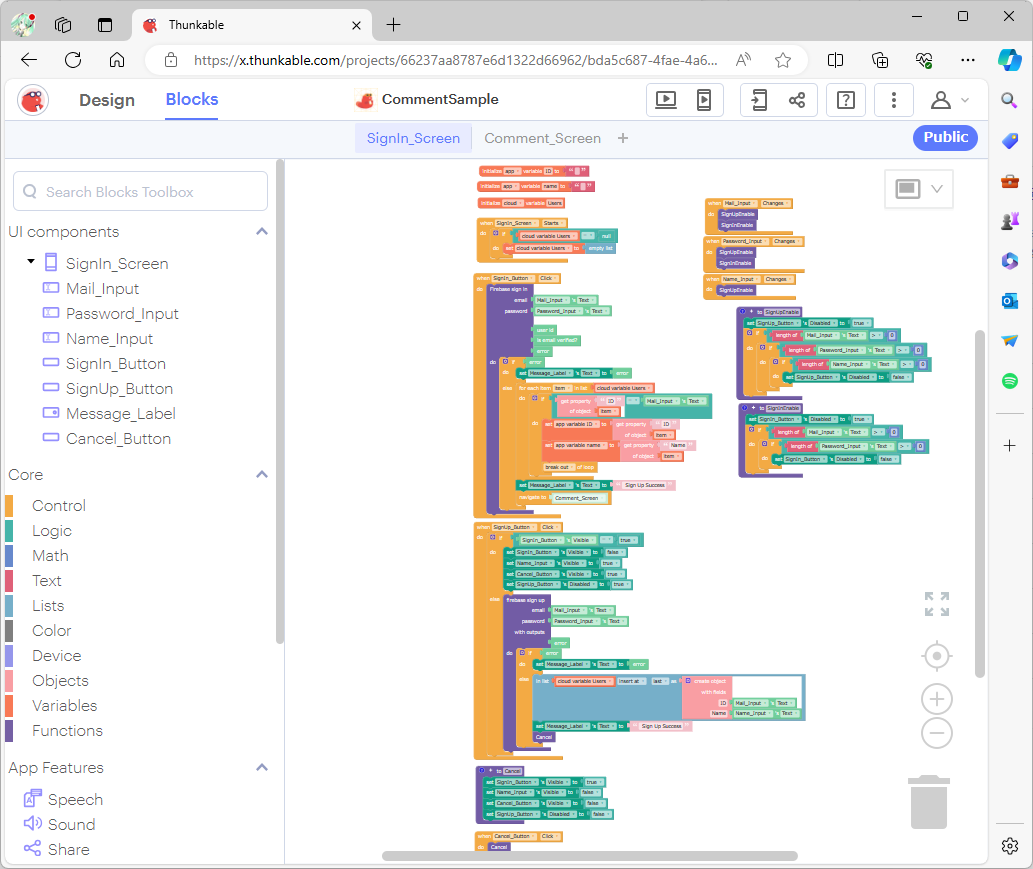Open Spotify in Edge sidebar
The image size is (1033, 869).
[x=1009, y=381]
